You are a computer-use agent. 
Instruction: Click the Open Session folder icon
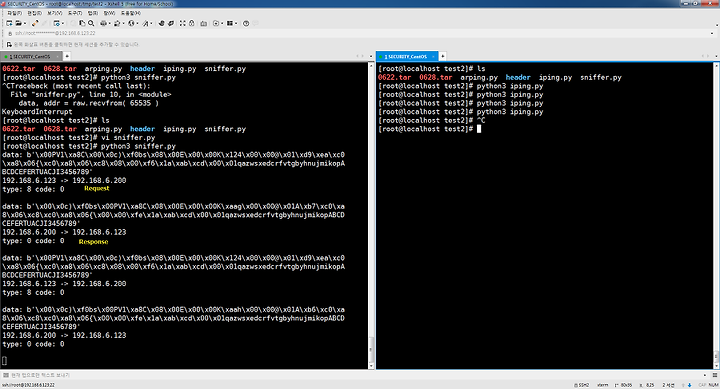[x=18, y=23]
